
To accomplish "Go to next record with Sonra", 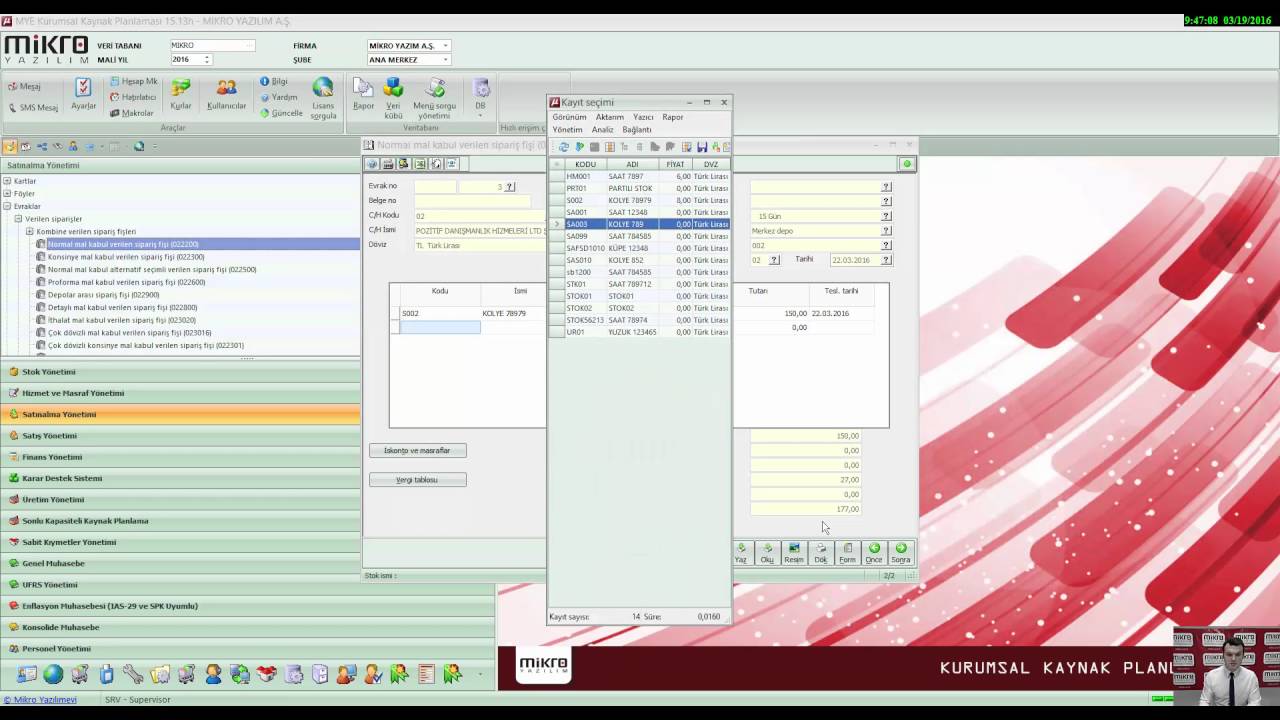I will click(x=901, y=553).
